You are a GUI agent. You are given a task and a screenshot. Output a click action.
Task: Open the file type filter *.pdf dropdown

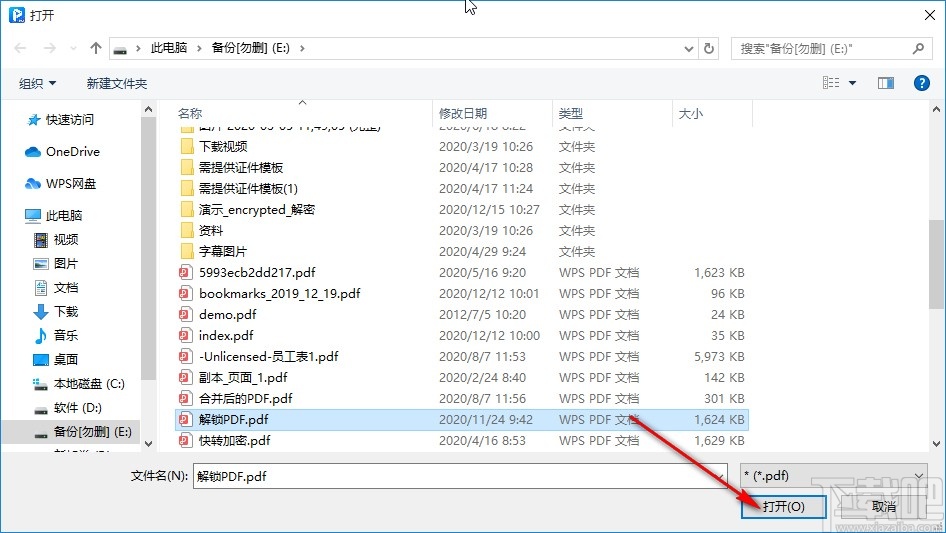(834, 476)
